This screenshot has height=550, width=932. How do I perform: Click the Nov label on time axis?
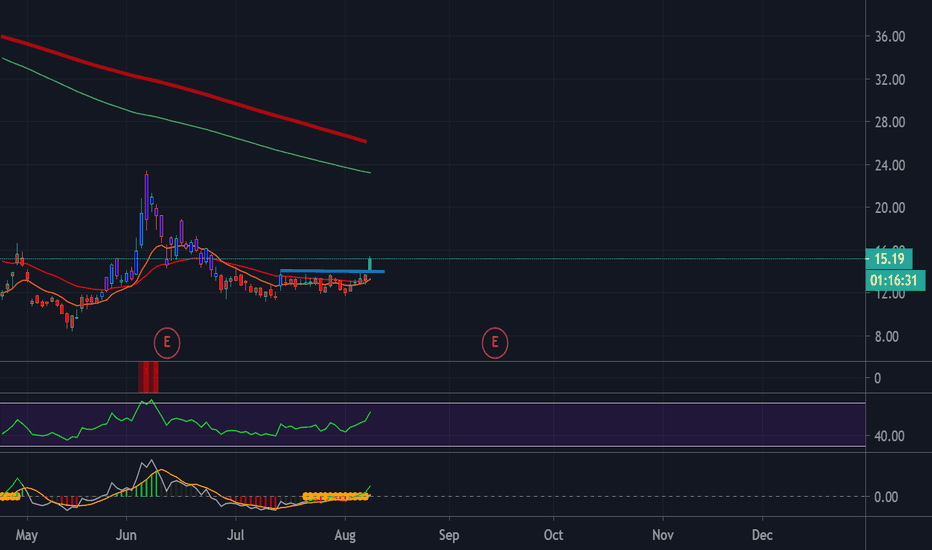(x=663, y=535)
